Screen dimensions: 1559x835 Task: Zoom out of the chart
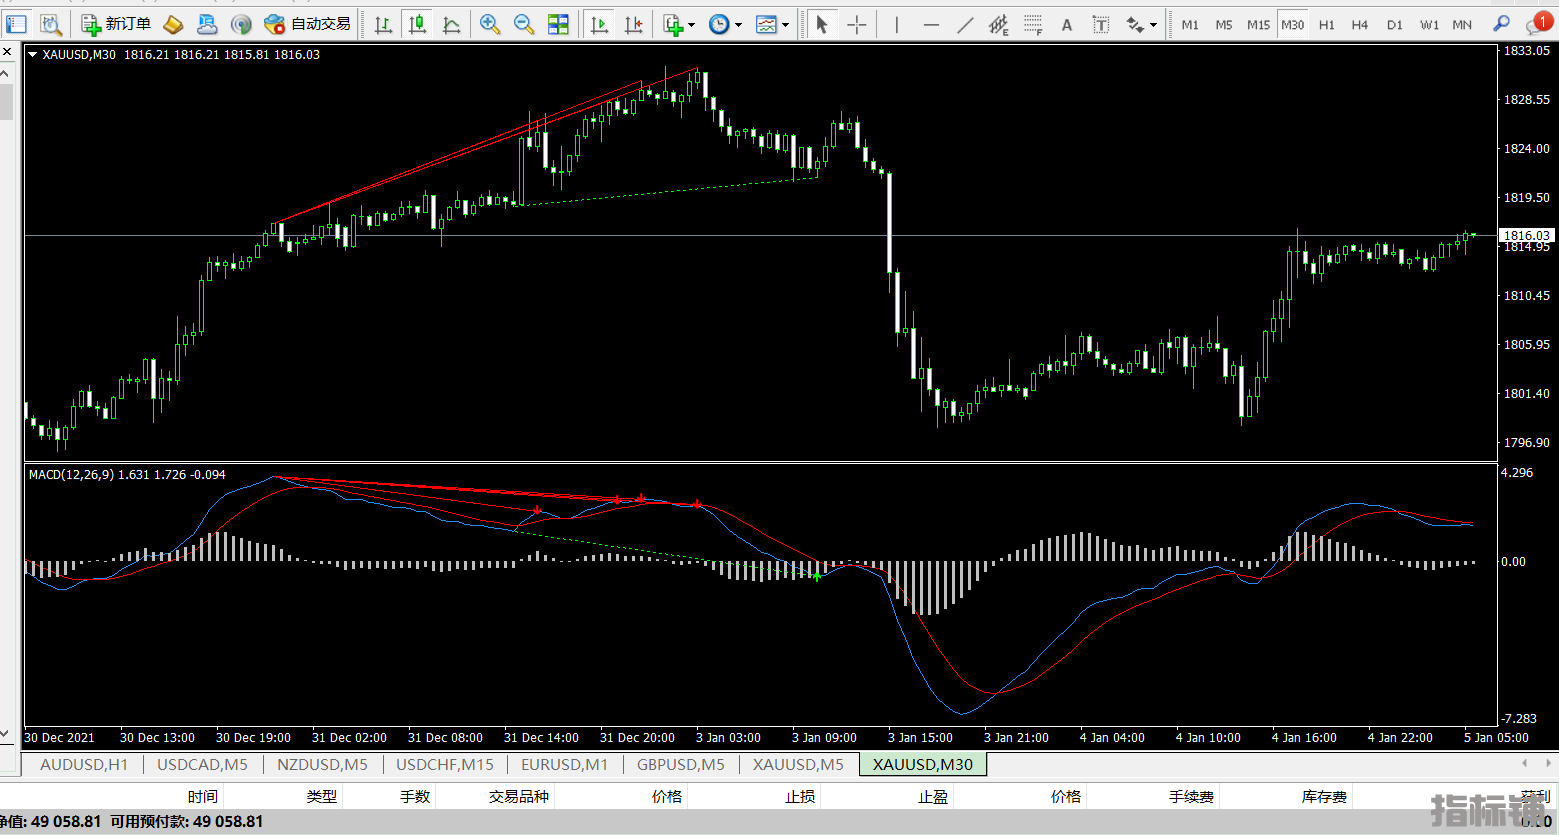524,24
